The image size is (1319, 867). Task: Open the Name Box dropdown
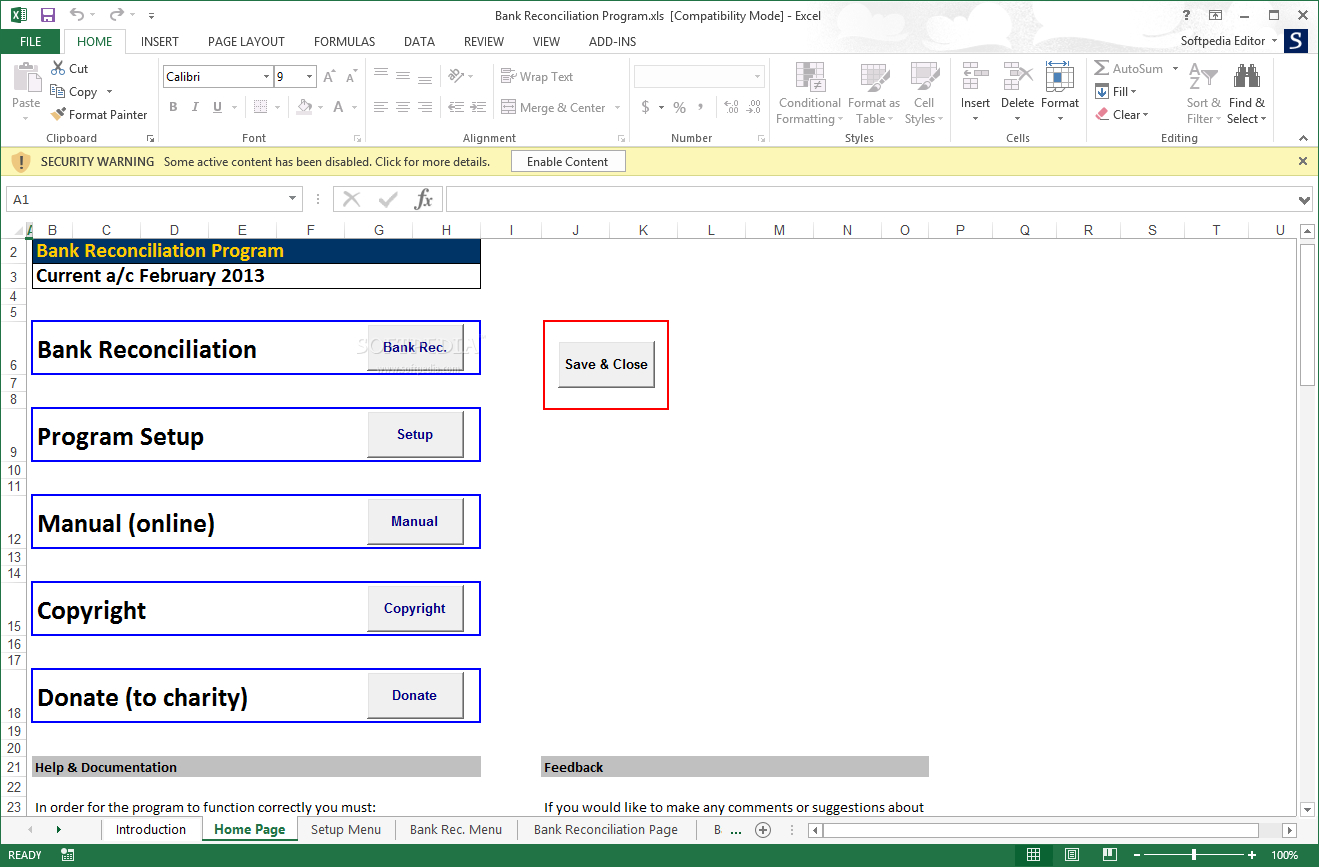coord(293,199)
